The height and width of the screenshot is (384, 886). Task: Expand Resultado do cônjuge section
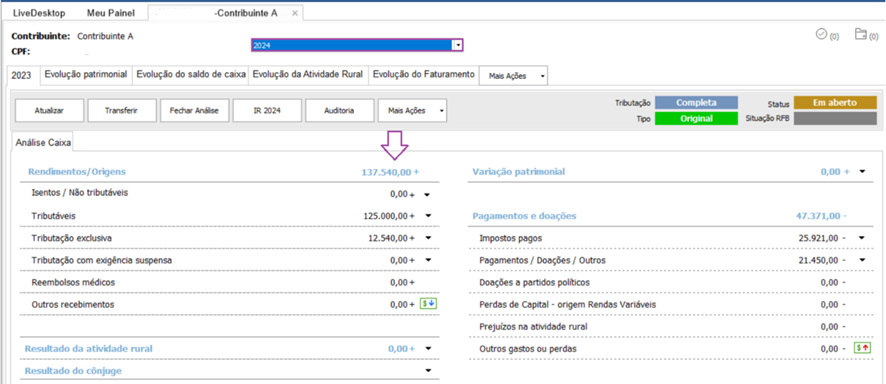point(428,370)
